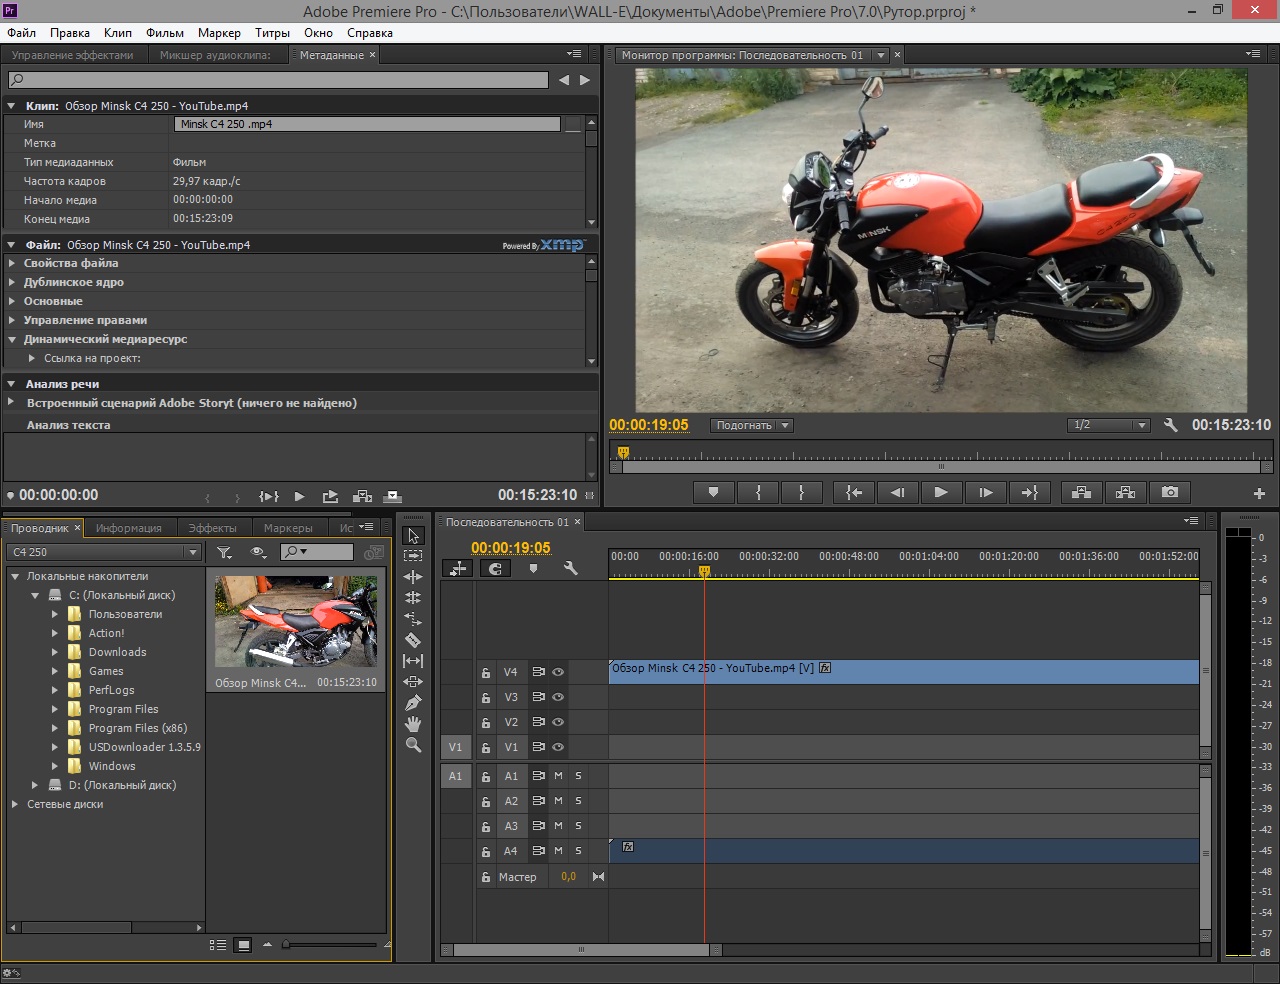Screen dimensions: 1280x984
Task: Select the Downloads folder in the browser
Action: click(x=117, y=652)
